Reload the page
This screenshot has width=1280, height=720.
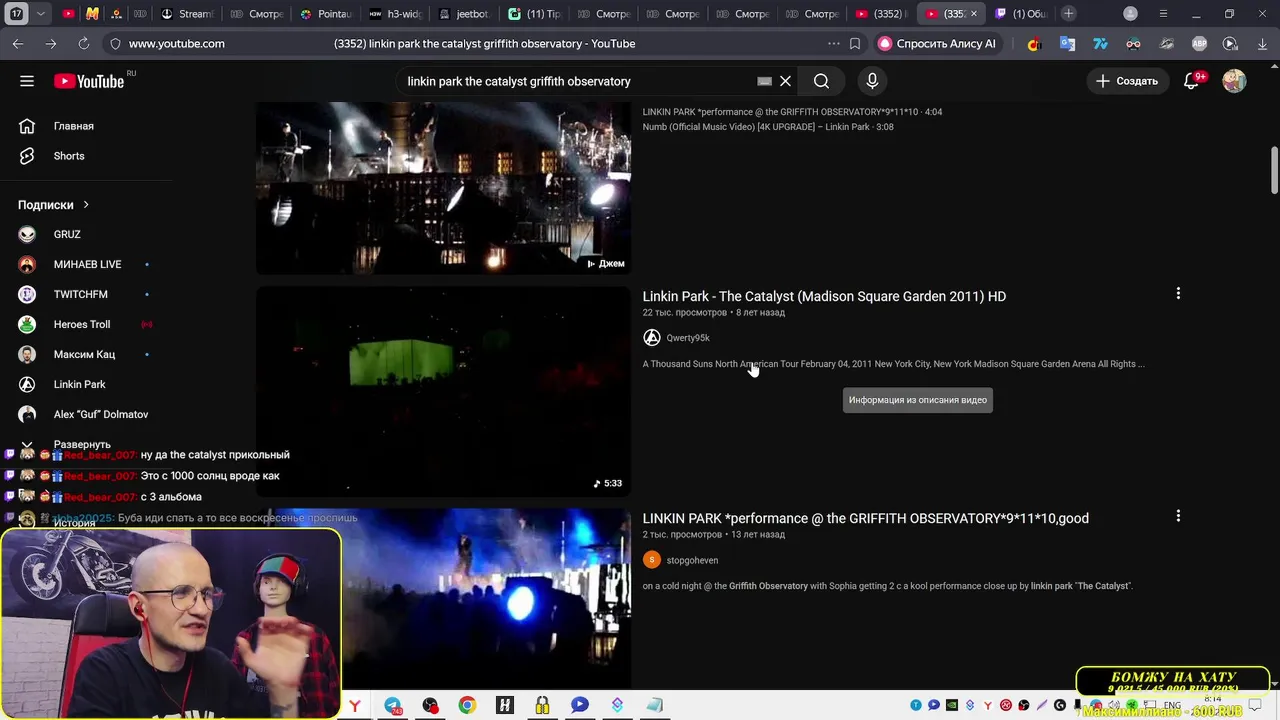(84, 44)
